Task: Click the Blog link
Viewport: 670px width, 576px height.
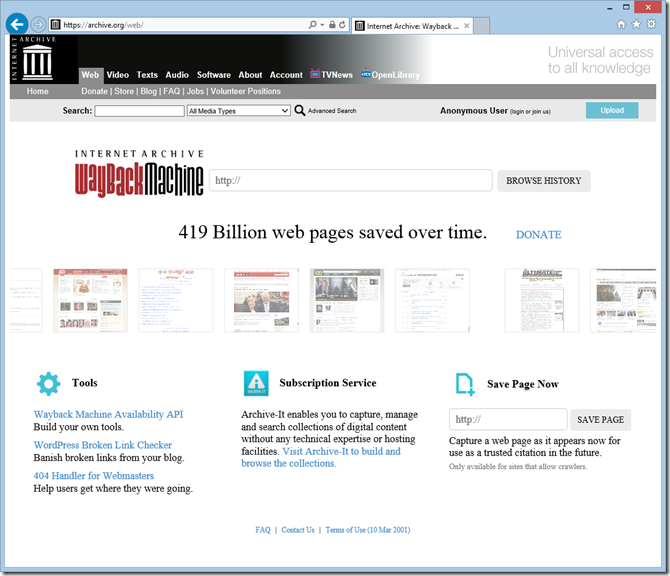Action: click(148, 91)
